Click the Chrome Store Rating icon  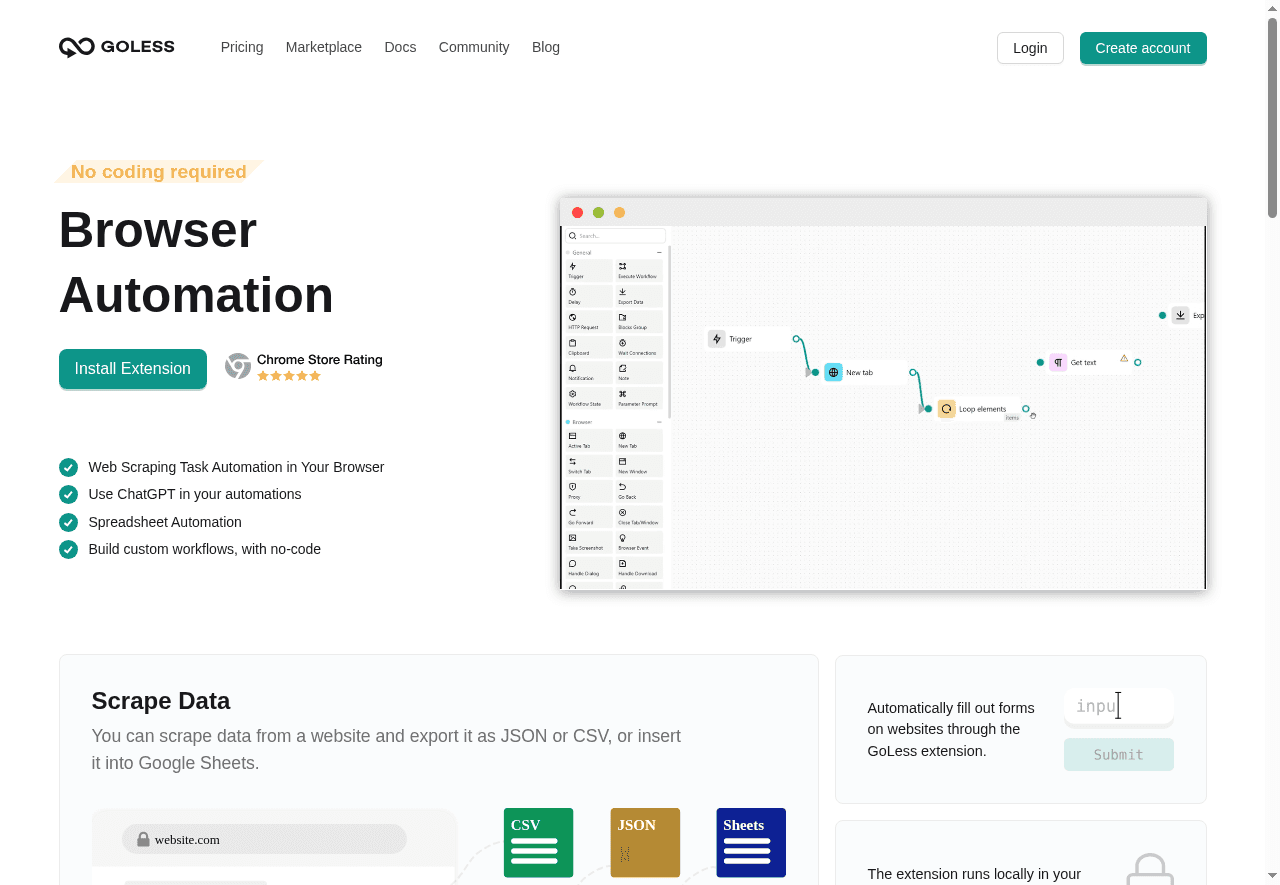tap(238, 366)
